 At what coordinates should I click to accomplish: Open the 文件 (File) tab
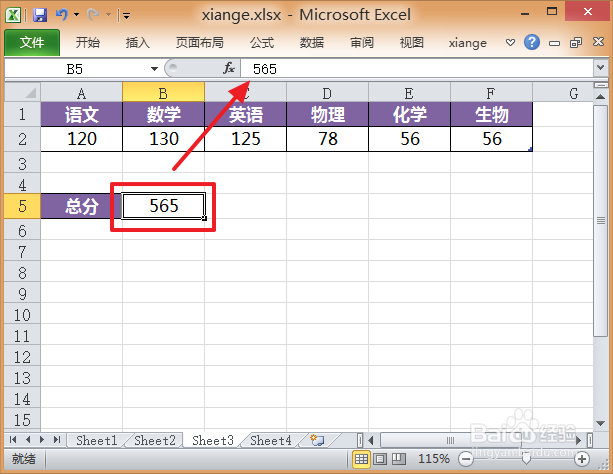32,42
